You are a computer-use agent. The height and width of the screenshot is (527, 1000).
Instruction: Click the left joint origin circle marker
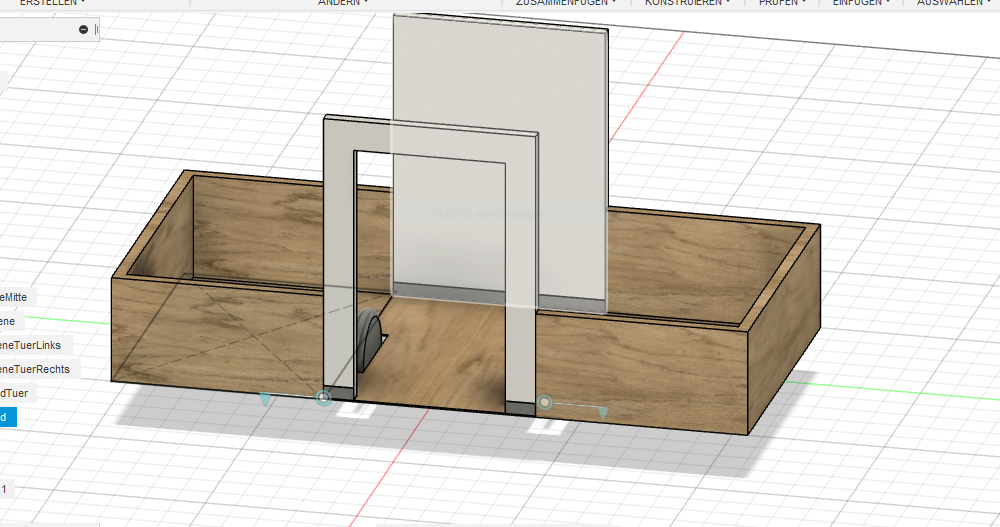323,398
